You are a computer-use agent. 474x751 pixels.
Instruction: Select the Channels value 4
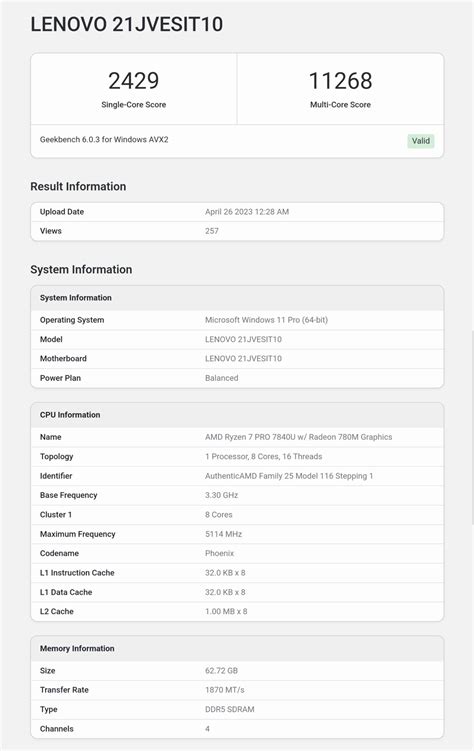[207, 728]
